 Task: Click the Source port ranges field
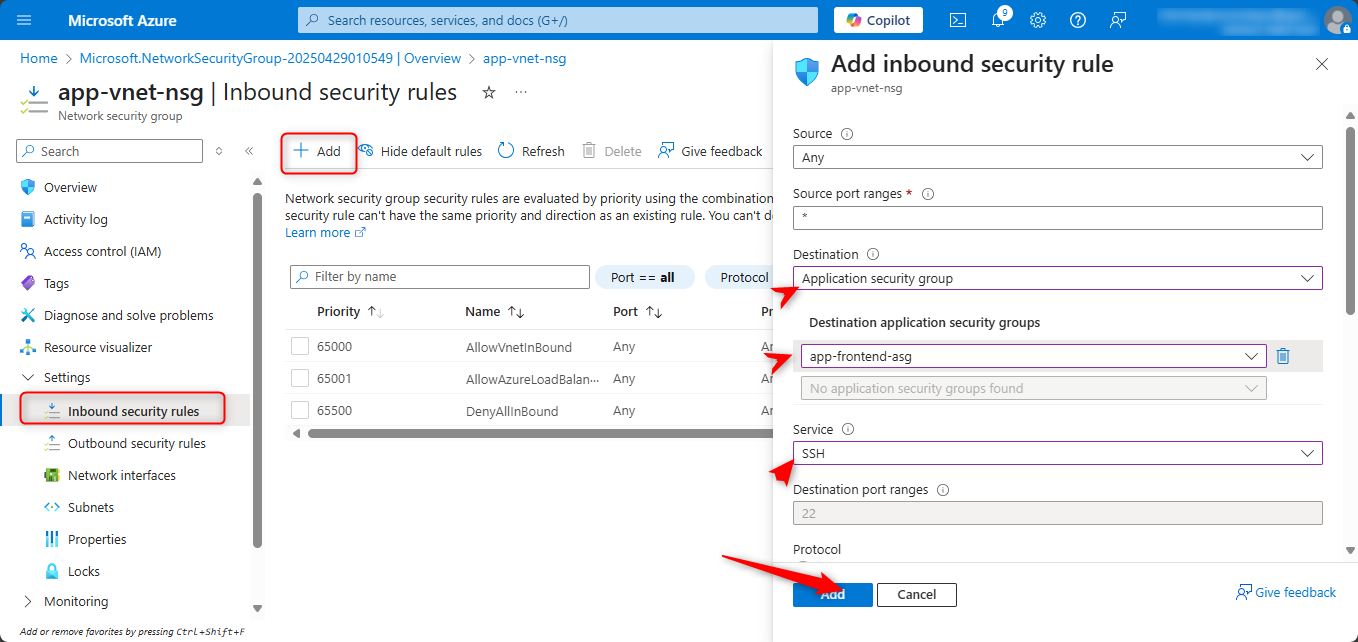pos(1058,218)
